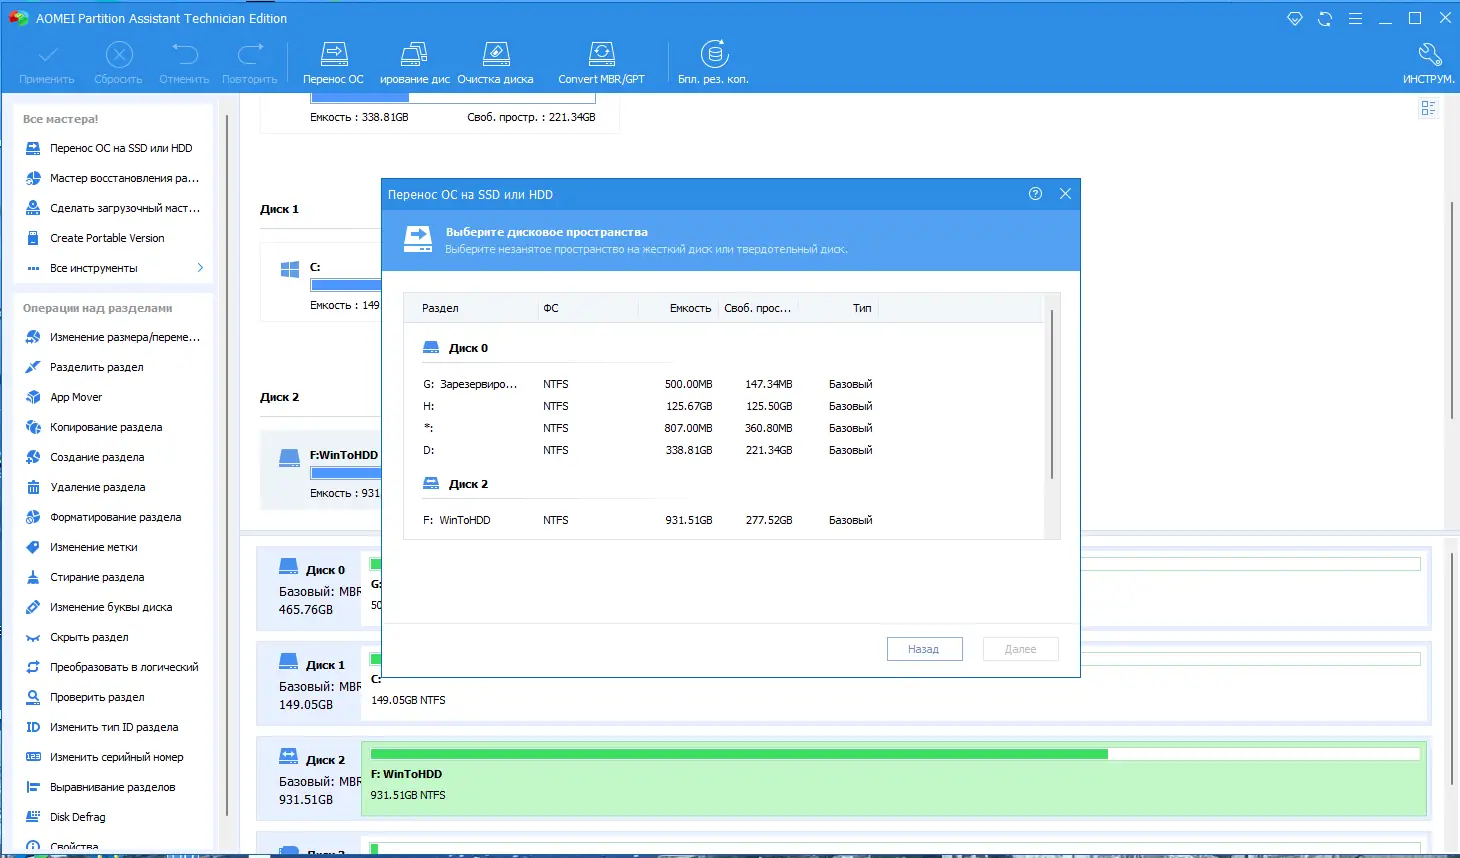Screen dimensions: 1460x858
Task: Click the refresh icon in the title bar
Action: [1325, 19]
